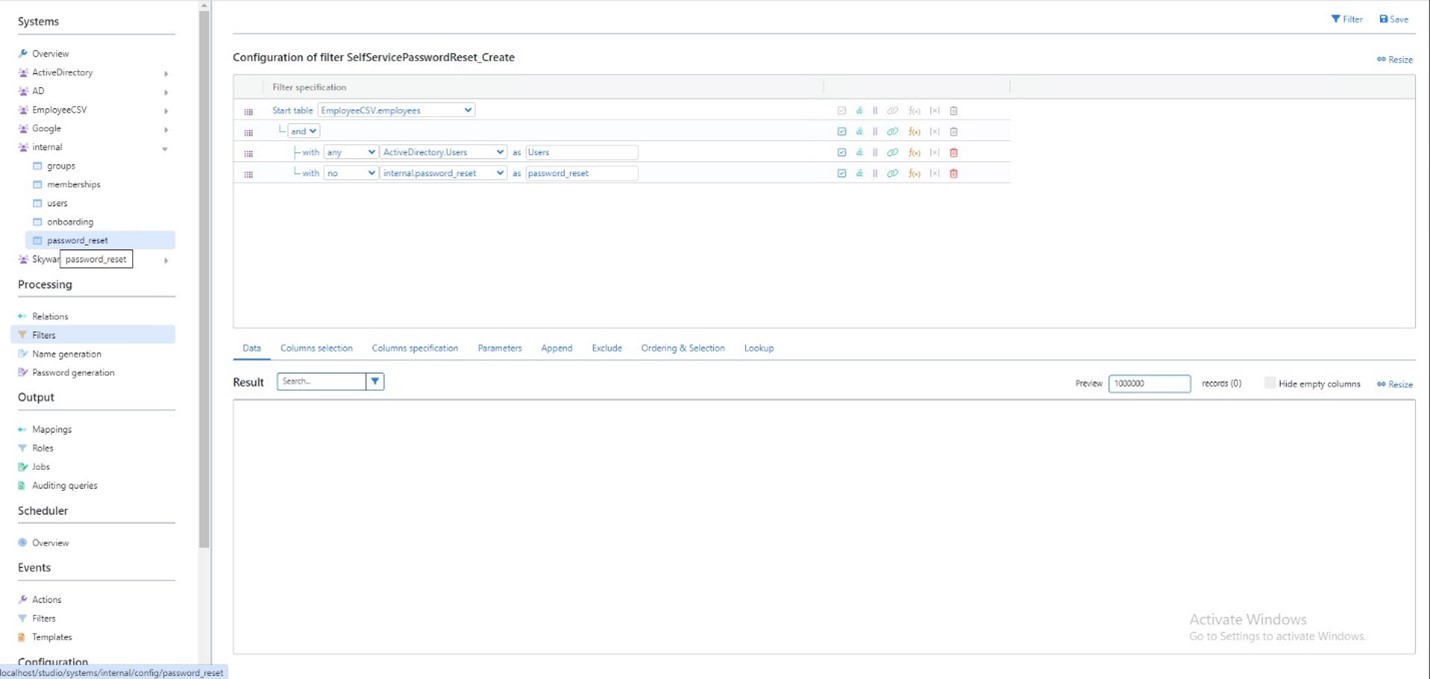Click the |x| icon on the 'and' condition row

[934, 131]
